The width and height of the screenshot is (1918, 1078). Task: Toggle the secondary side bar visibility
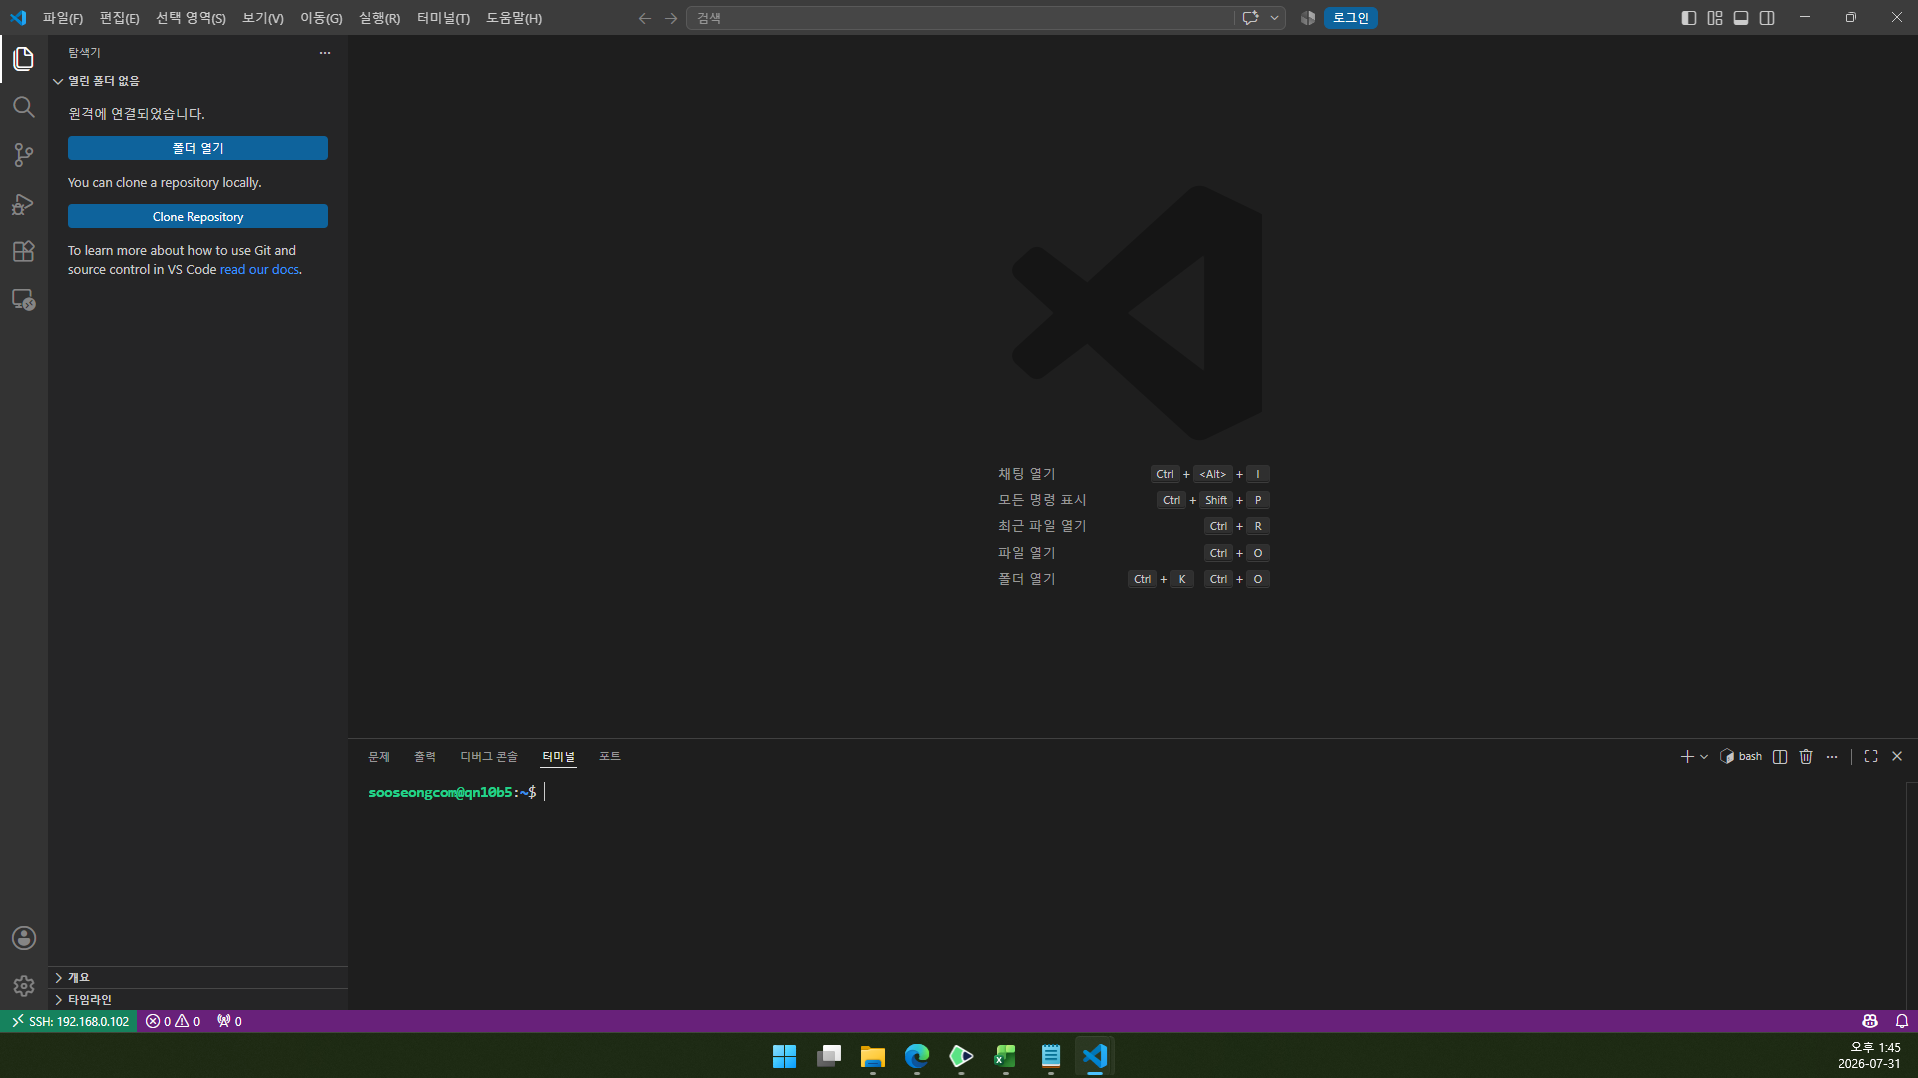point(1767,18)
